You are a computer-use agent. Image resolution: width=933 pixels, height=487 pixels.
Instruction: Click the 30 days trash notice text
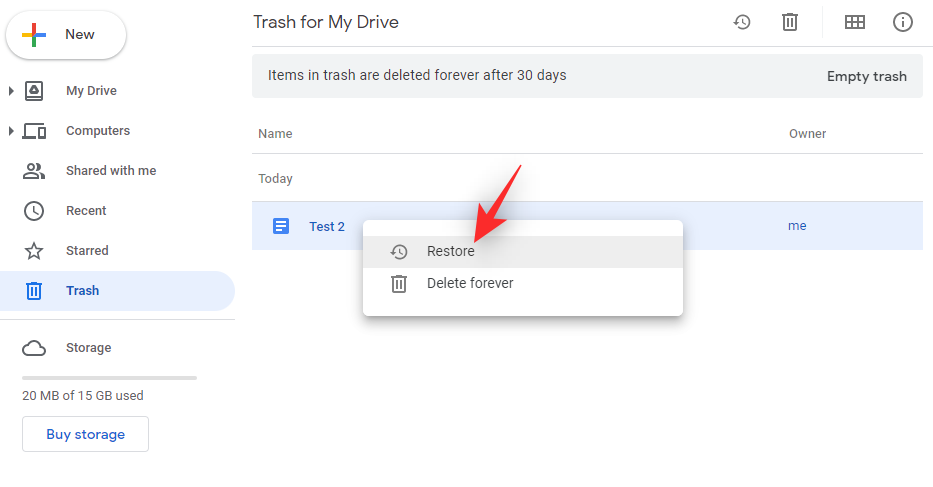pyautogui.click(x=417, y=75)
